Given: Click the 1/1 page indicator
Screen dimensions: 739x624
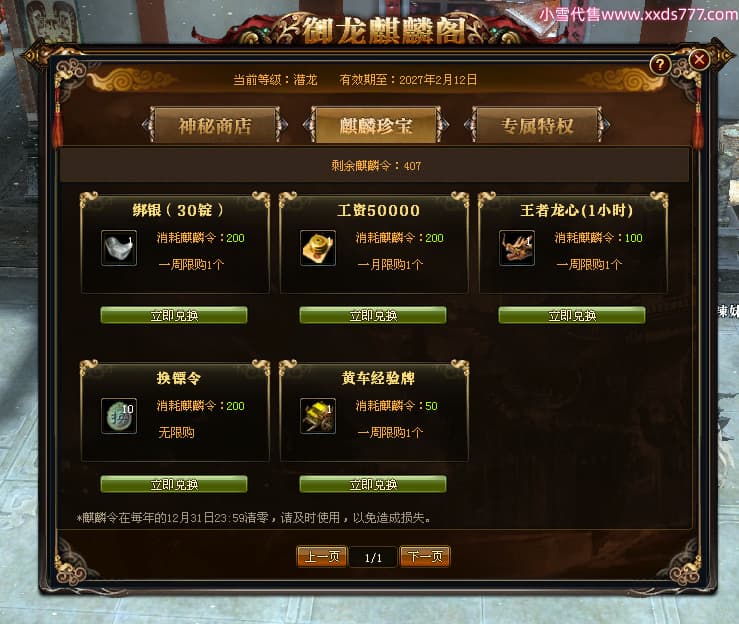Looking at the screenshot, I should pos(373,558).
